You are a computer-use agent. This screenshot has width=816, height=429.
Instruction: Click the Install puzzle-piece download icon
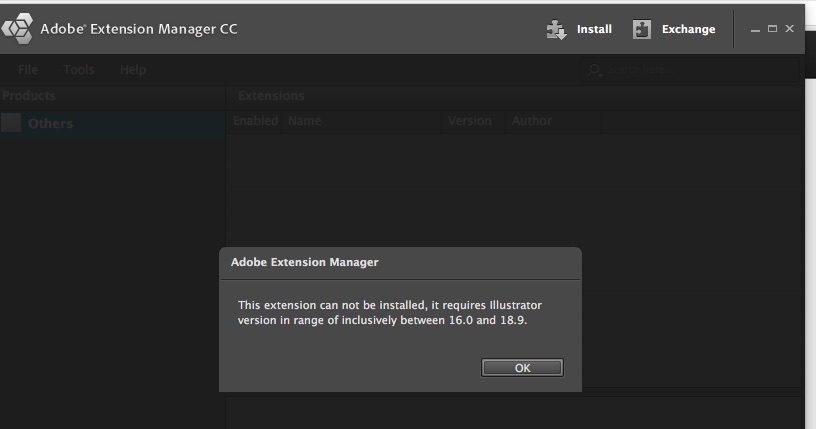[x=556, y=30]
